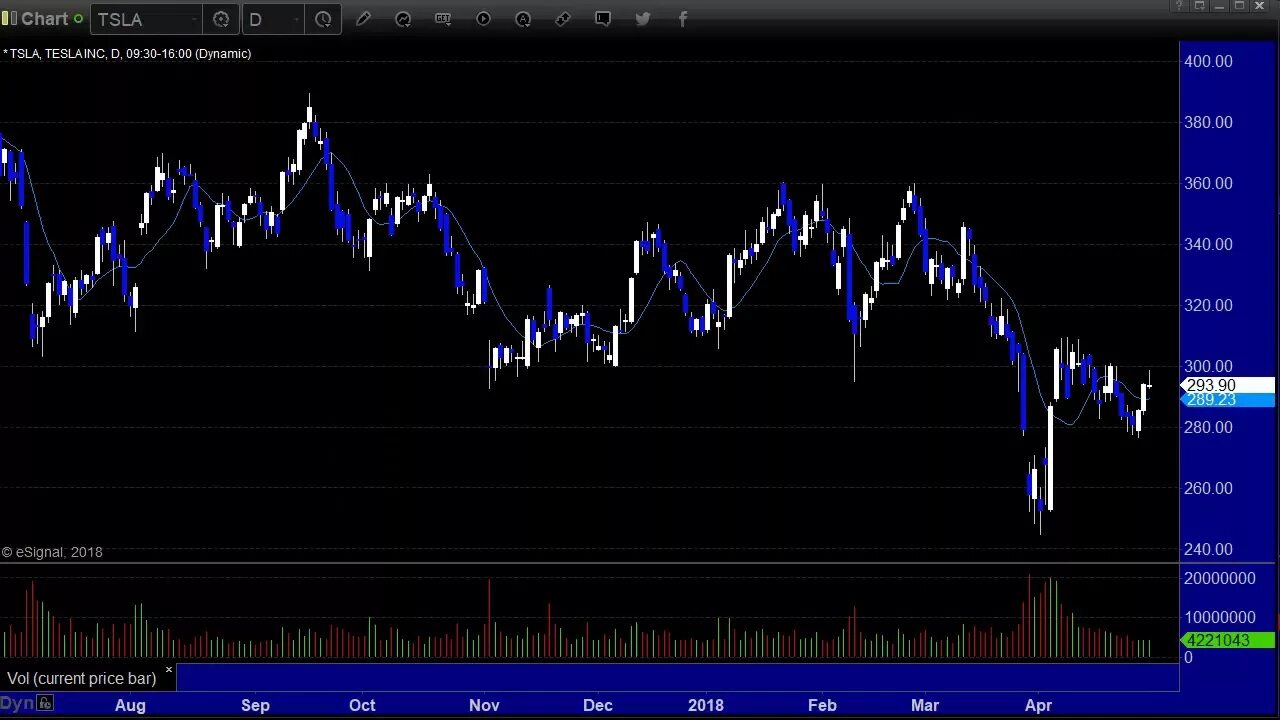
Task: Click the Mar label on time axis
Action: coord(925,705)
